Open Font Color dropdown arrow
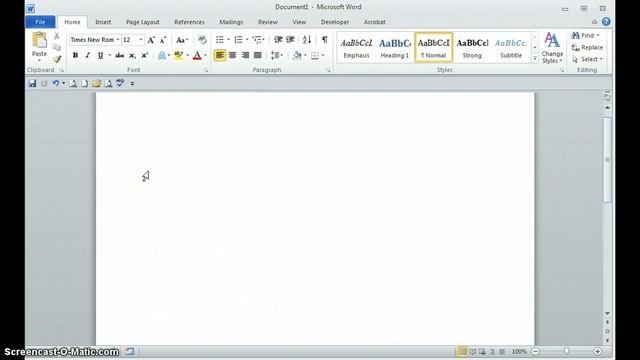Viewport: 640px width, 360px height. click(205, 56)
